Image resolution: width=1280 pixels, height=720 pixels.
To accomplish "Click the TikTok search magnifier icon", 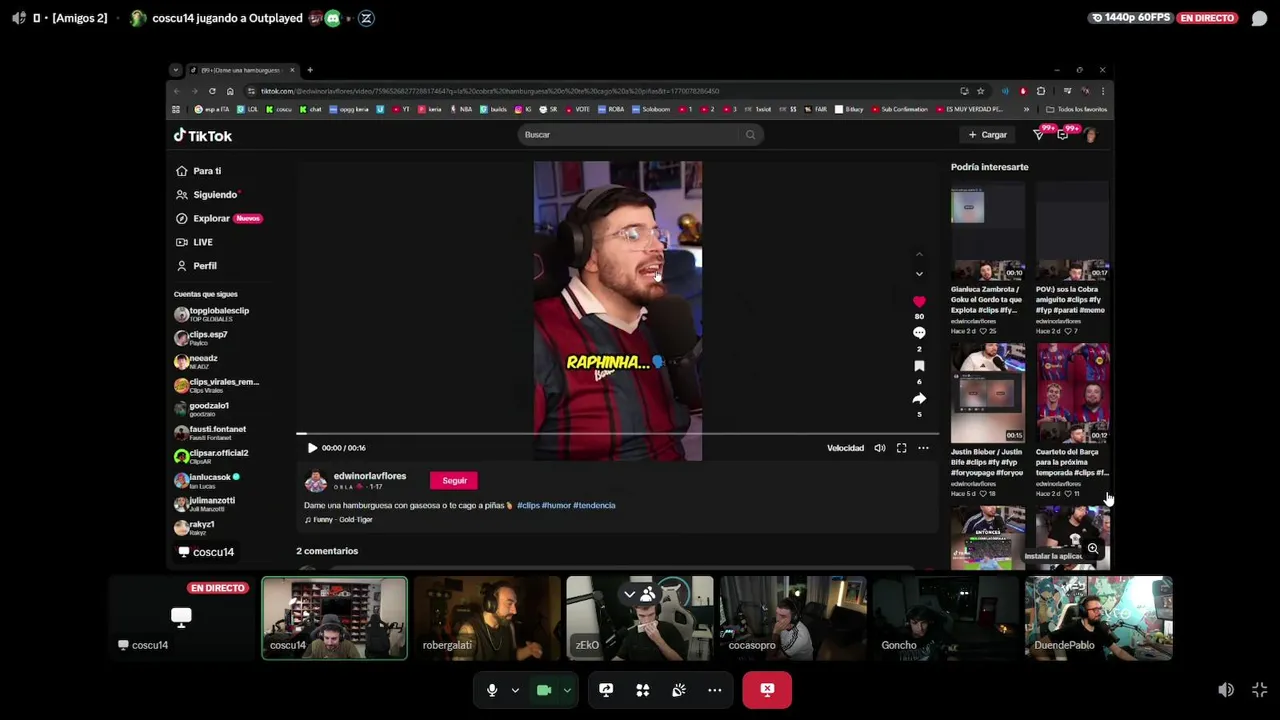I will (750, 135).
